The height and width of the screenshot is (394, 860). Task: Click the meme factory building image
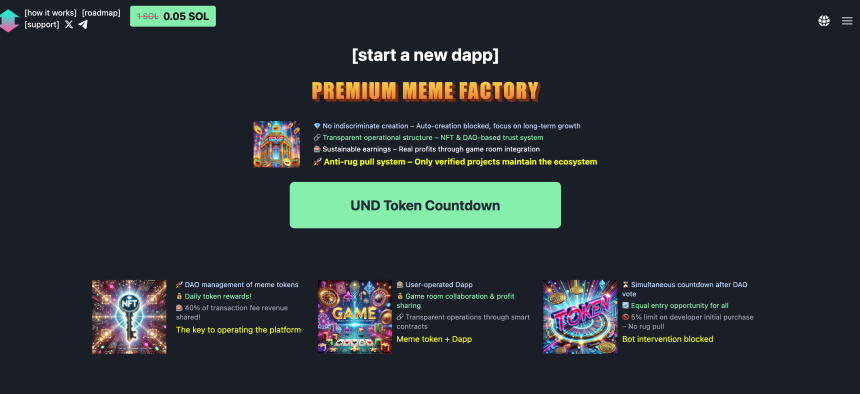[x=276, y=144]
